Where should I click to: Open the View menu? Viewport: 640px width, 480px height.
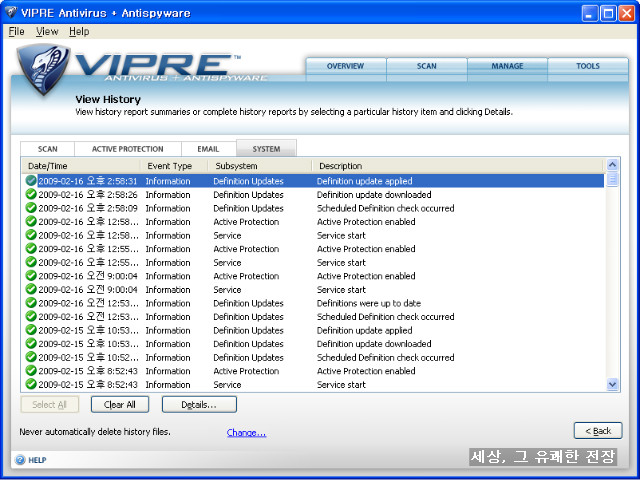[47, 31]
